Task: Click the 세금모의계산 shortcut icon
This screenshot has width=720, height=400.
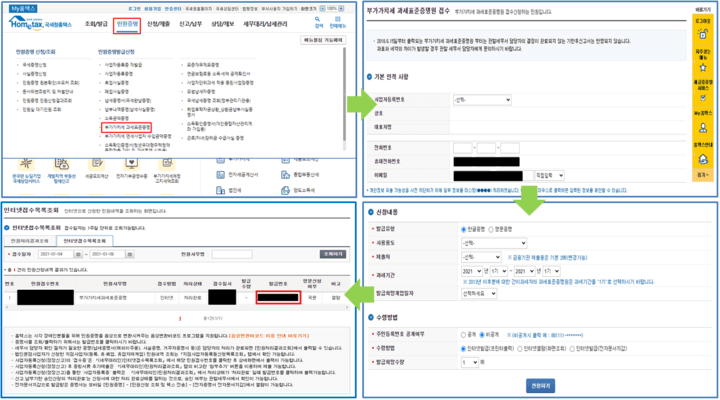Action: (x=97, y=163)
